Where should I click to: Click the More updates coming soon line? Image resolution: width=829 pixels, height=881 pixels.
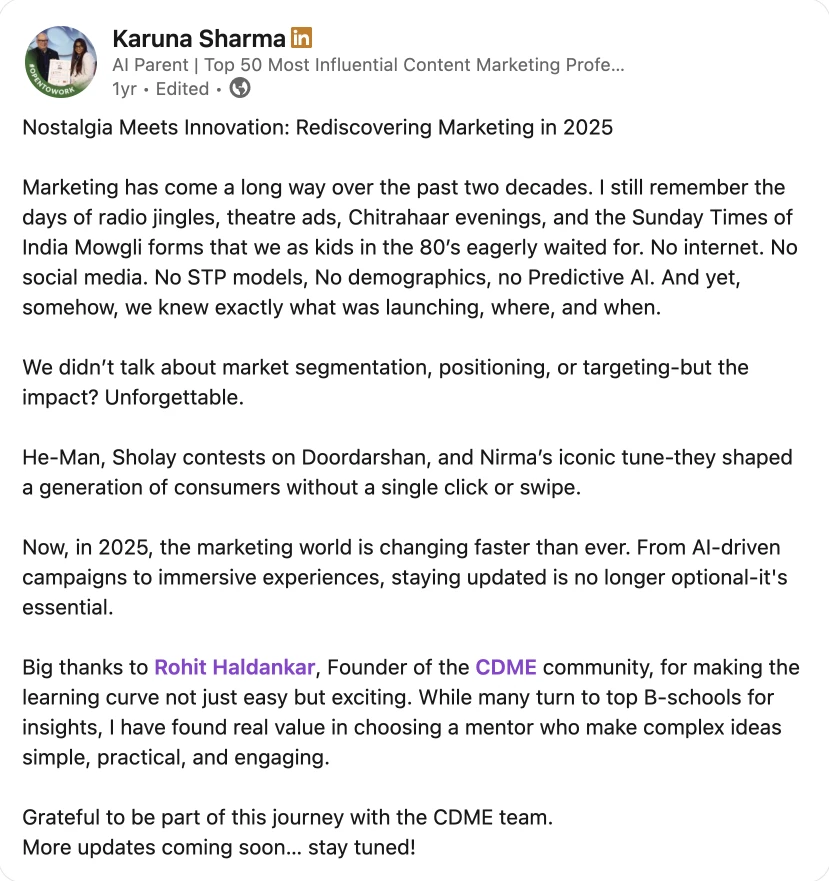tap(219, 847)
